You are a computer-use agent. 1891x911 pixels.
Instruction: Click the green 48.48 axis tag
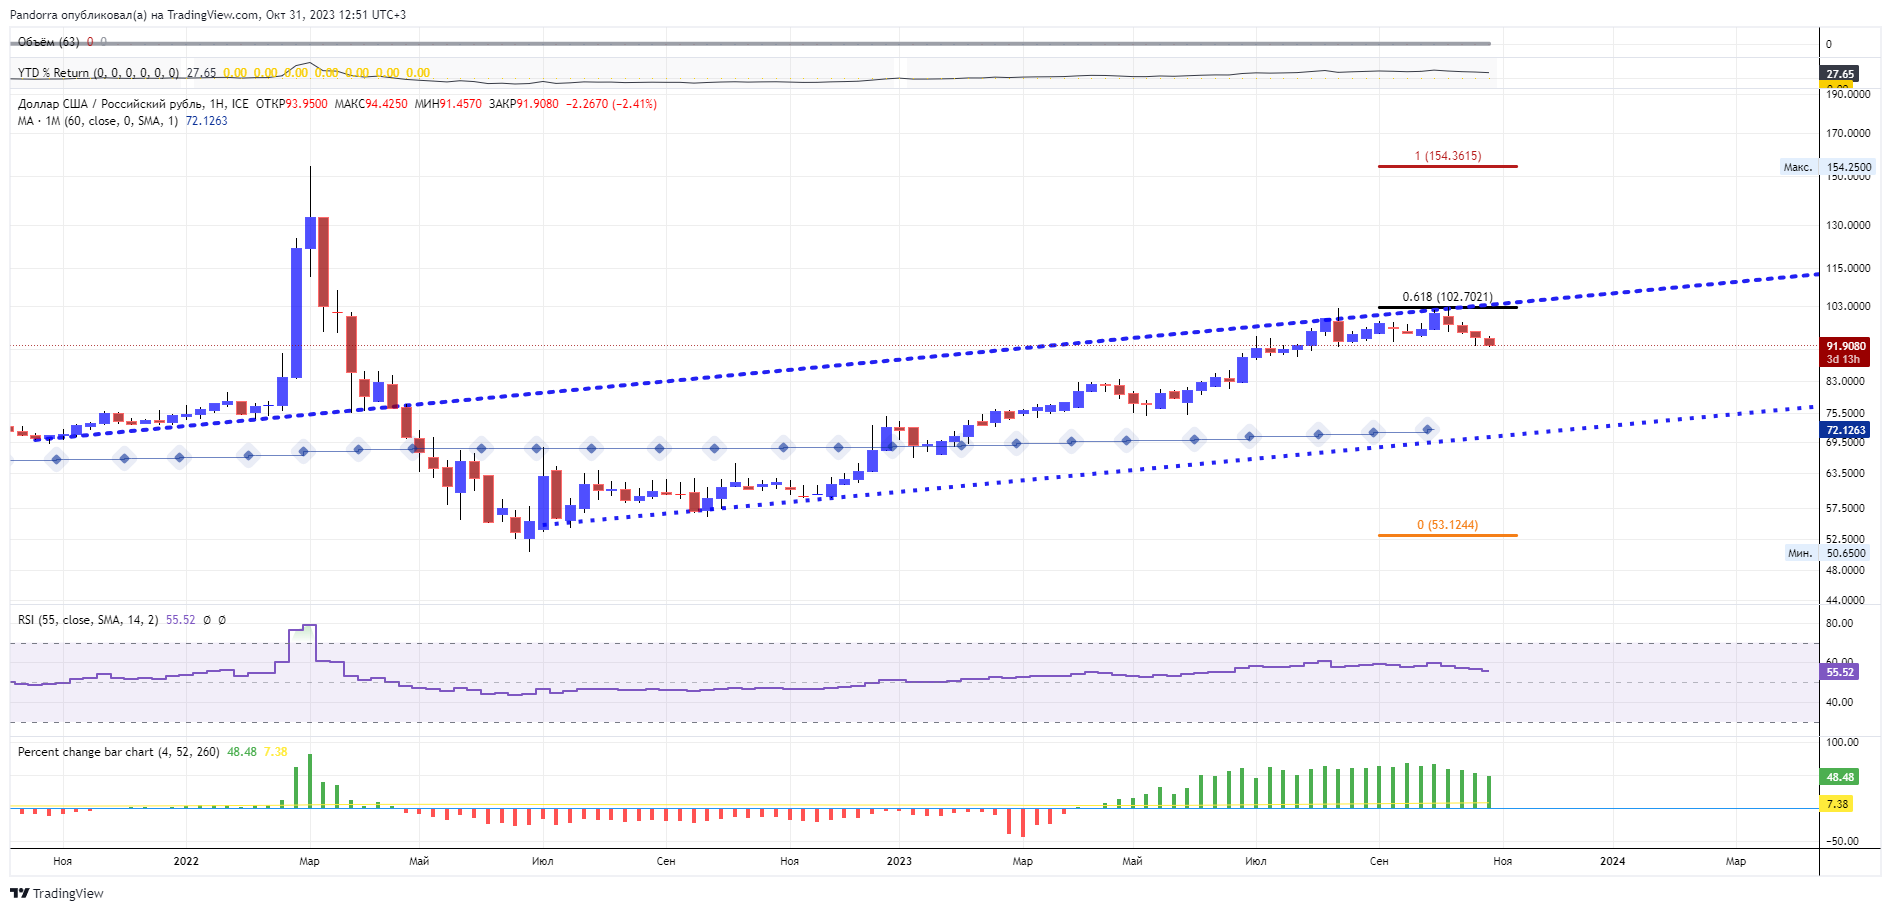1840,777
